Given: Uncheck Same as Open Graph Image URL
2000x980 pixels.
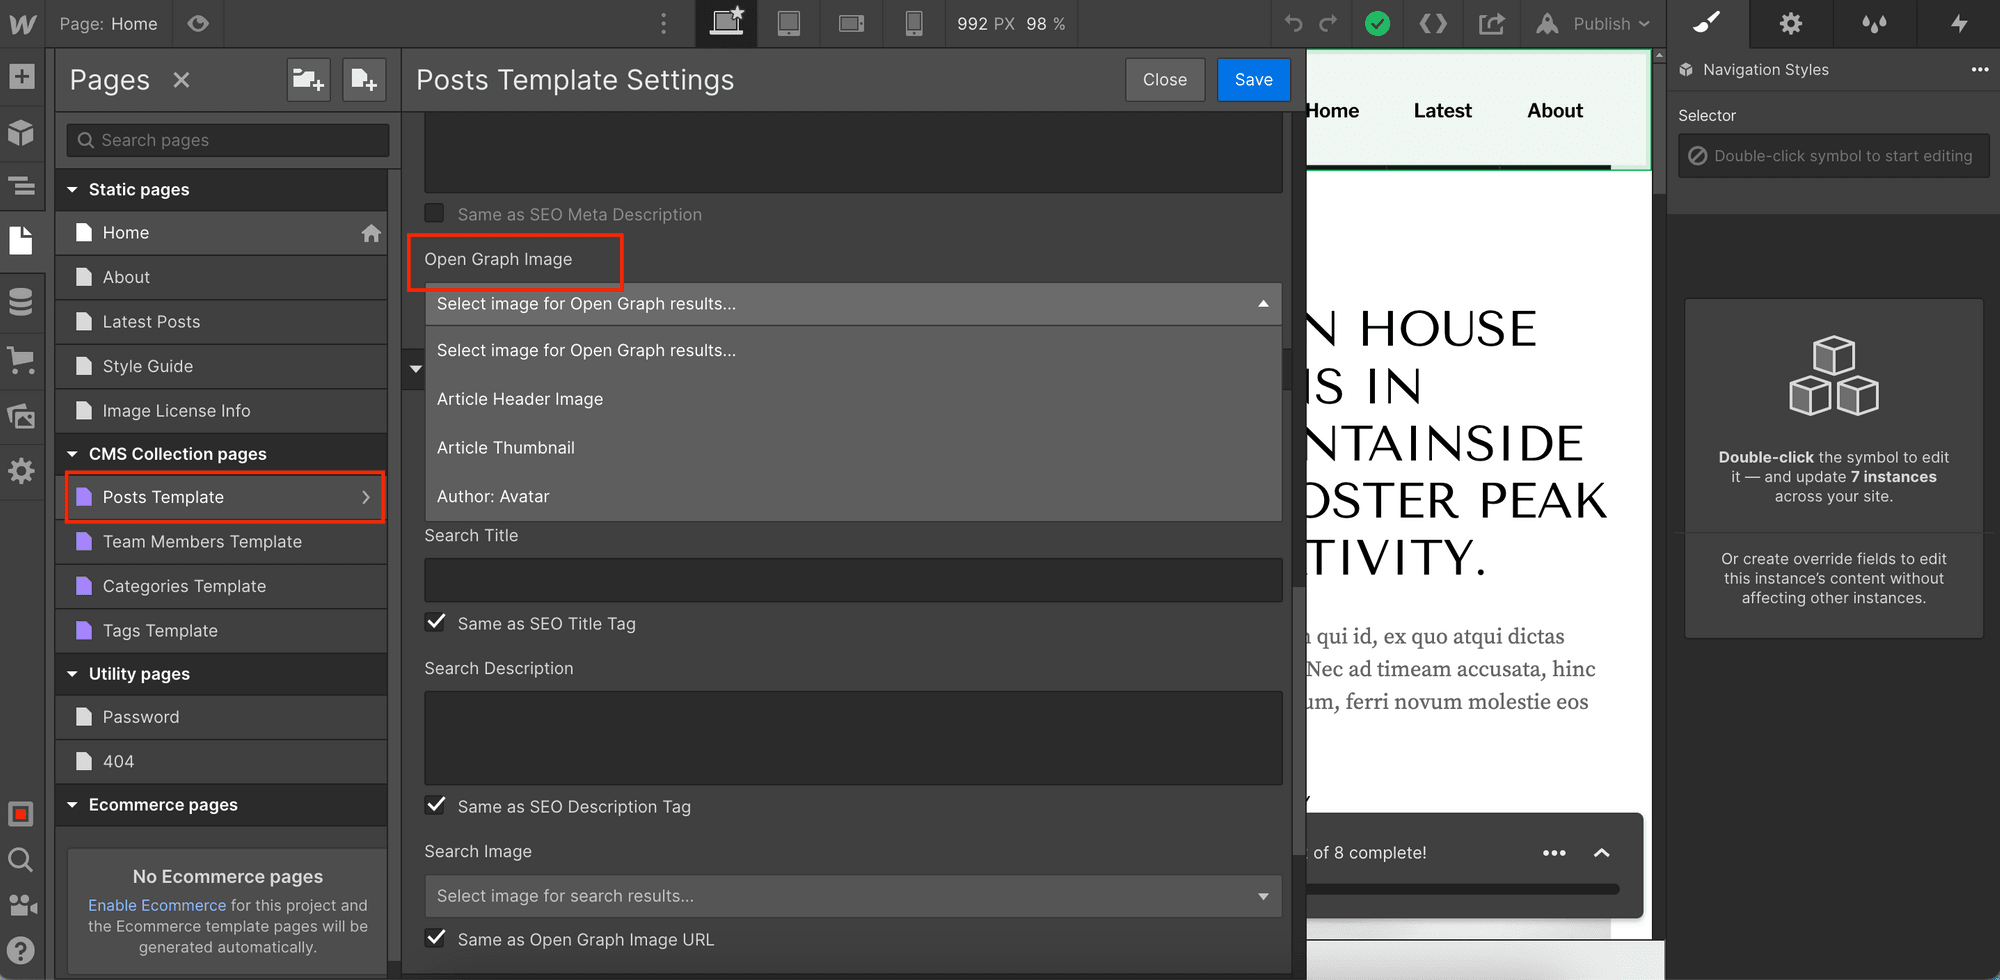Looking at the screenshot, I should [x=435, y=938].
